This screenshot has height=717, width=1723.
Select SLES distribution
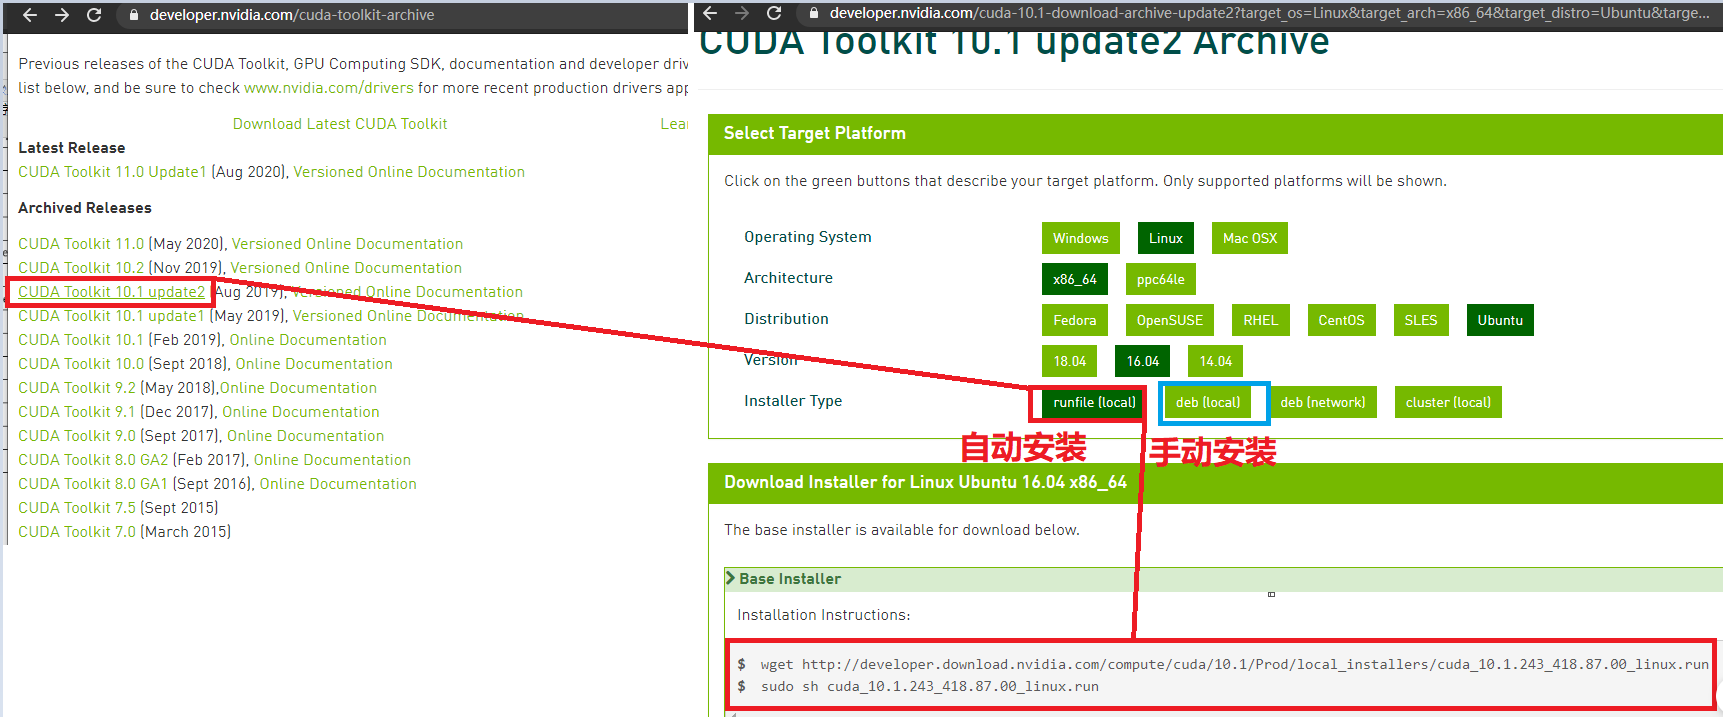point(1420,320)
